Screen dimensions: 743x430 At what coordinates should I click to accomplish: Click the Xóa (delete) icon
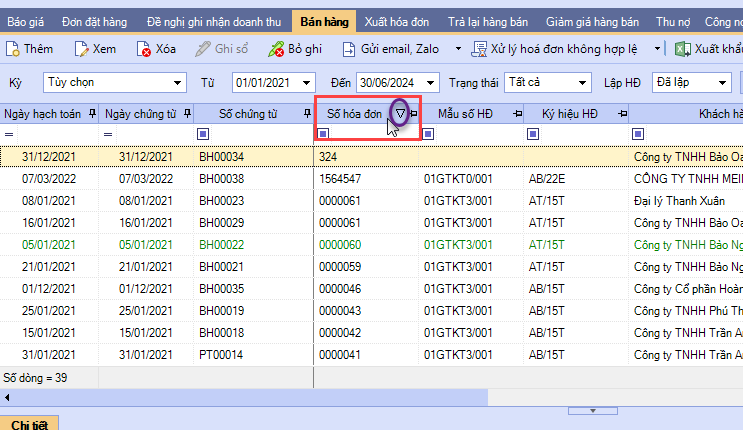144,49
